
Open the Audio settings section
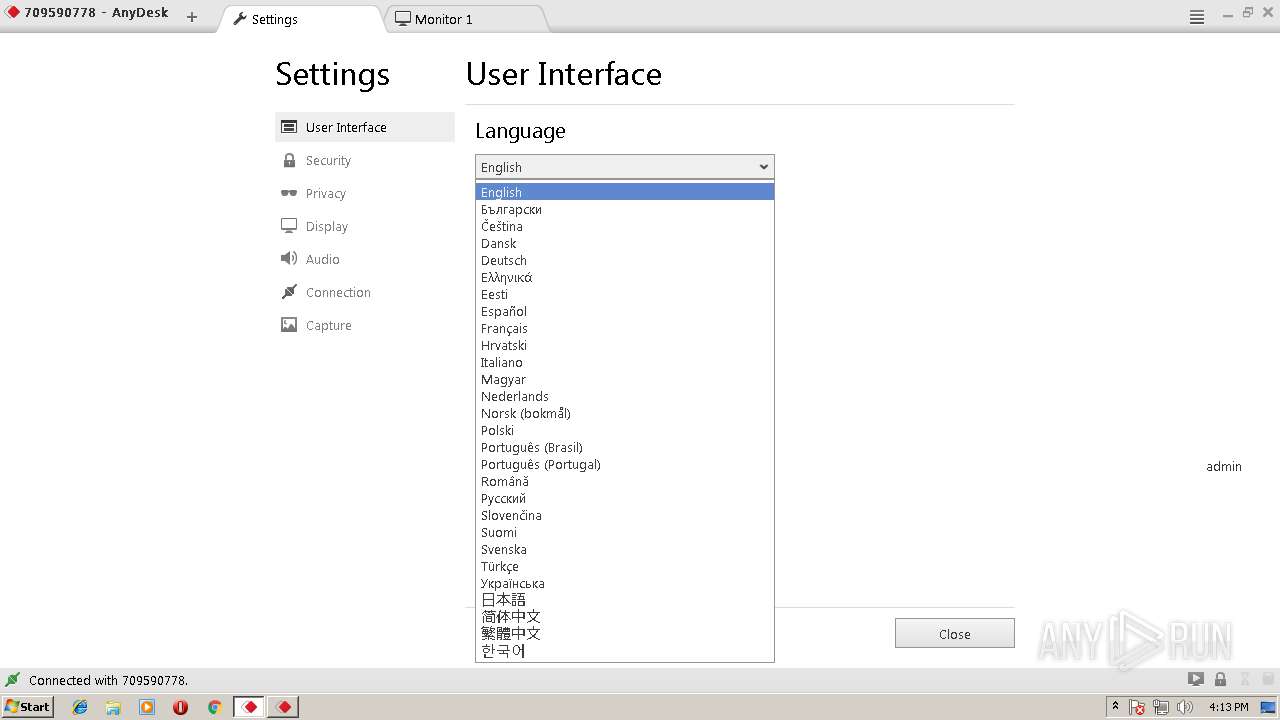click(x=365, y=259)
